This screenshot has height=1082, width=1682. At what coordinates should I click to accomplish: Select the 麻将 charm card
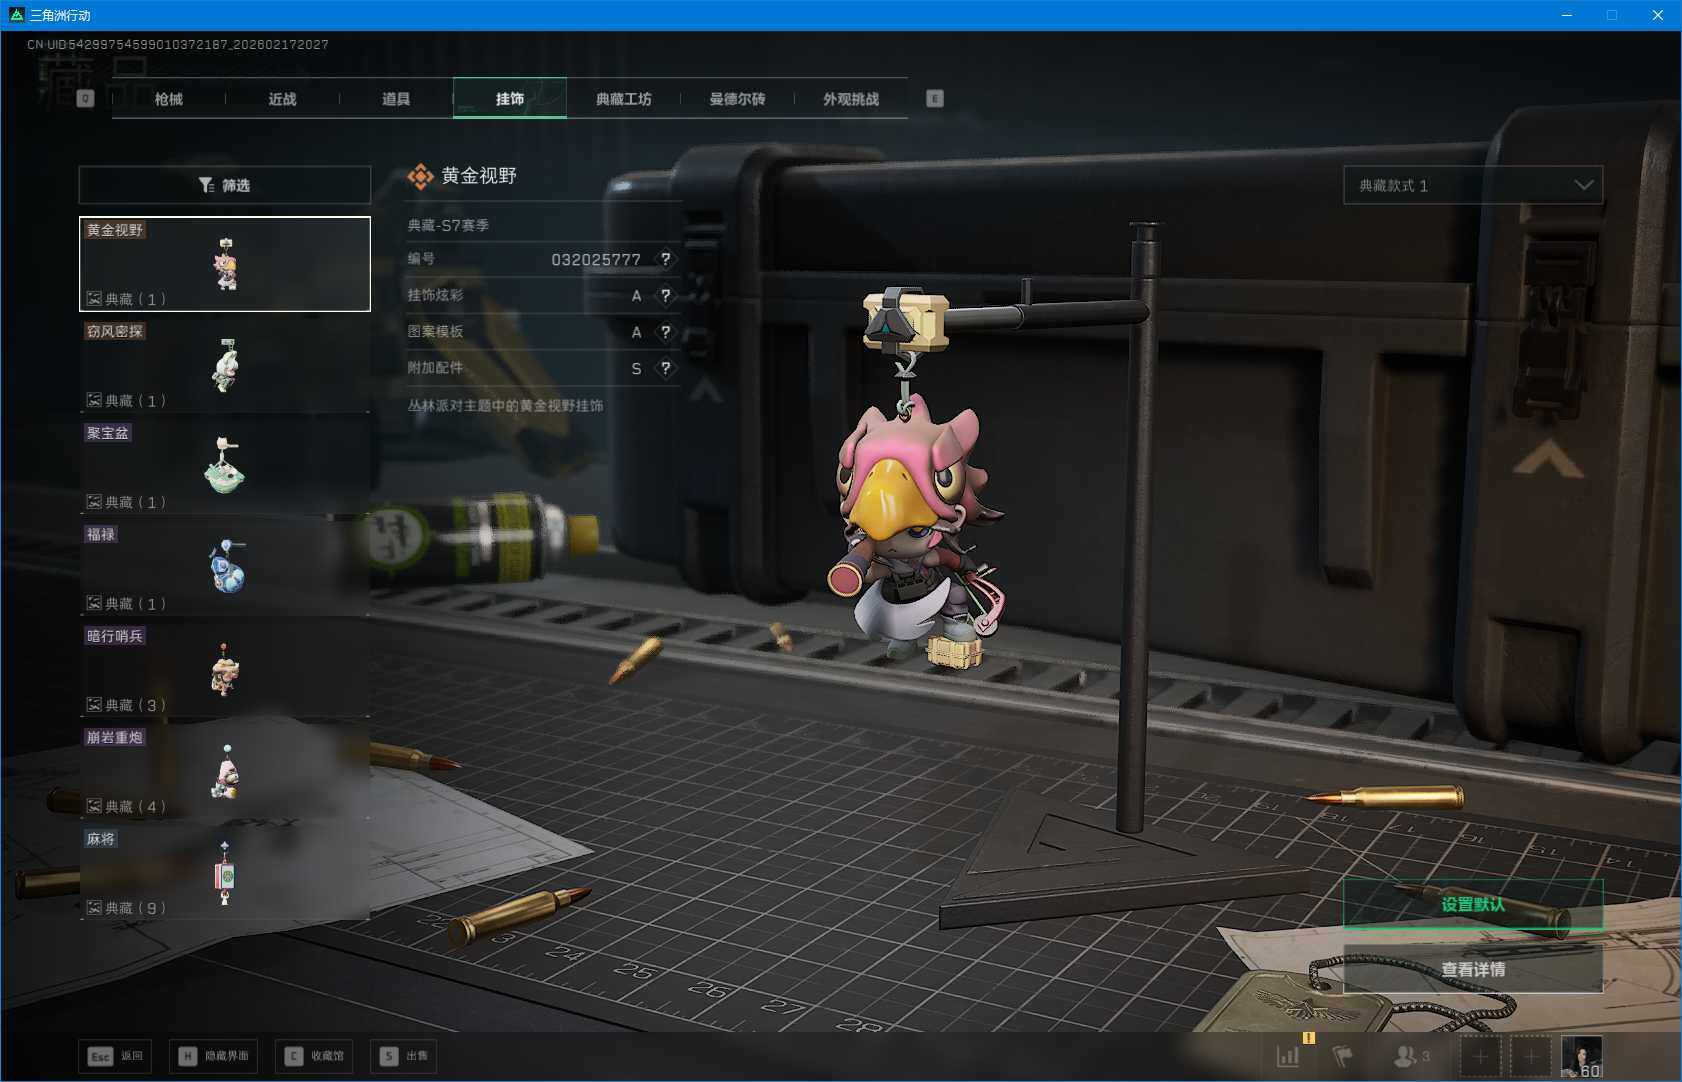(225, 873)
